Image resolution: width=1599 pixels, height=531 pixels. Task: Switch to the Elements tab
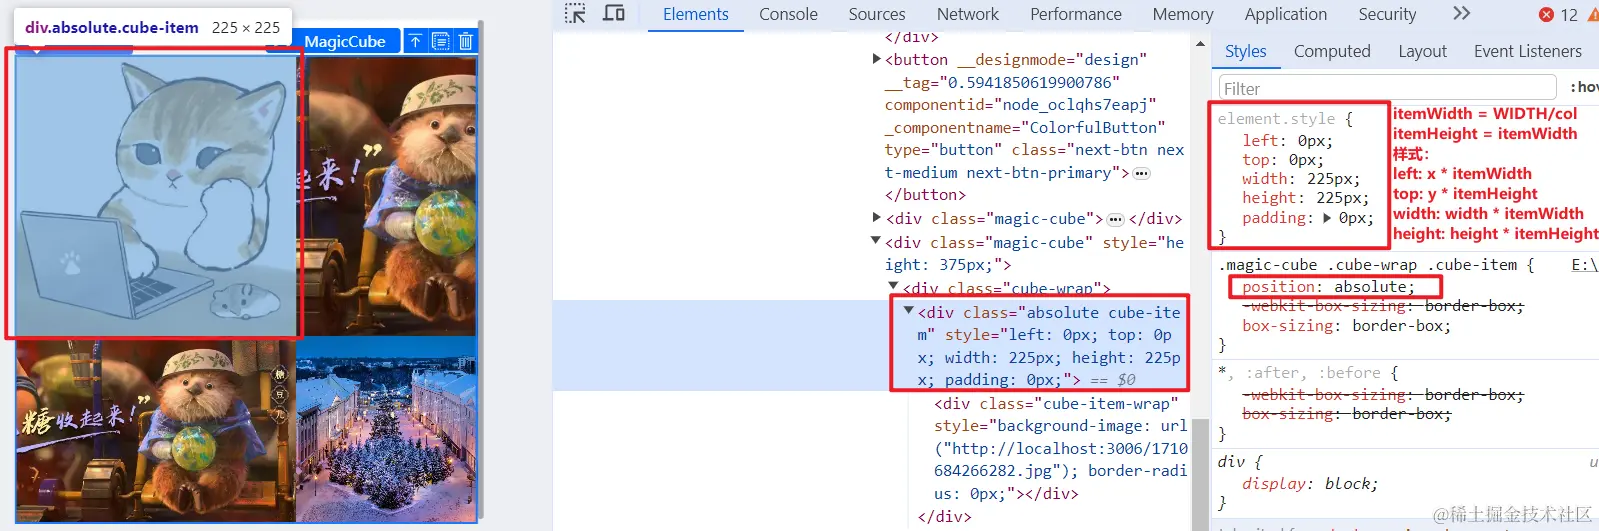click(696, 14)
